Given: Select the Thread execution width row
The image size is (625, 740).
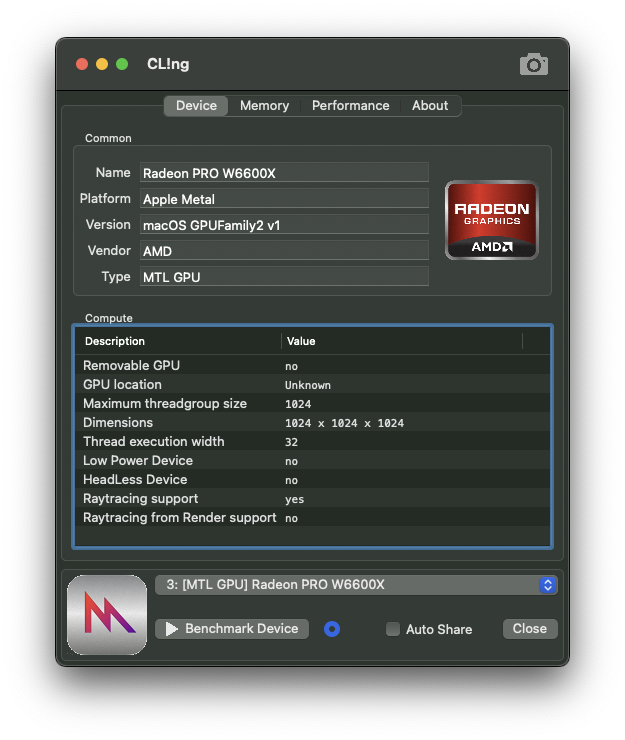Looking at the screenshot, I should coord(310,442).
